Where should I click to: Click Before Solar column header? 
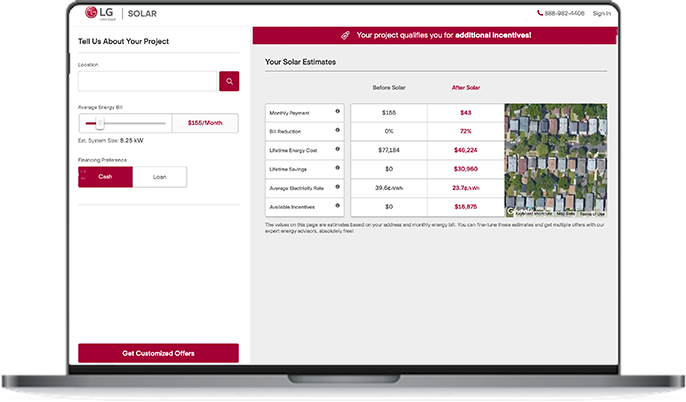click(389, 87)
